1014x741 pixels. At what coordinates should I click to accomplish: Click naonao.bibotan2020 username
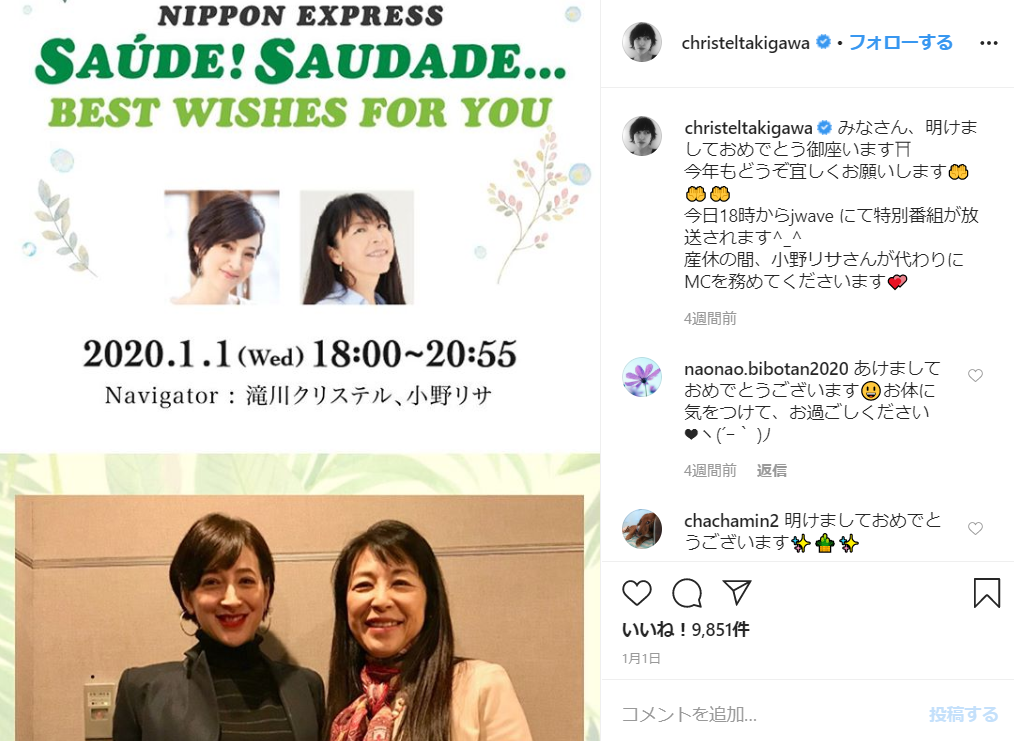(x=766, y=369)
